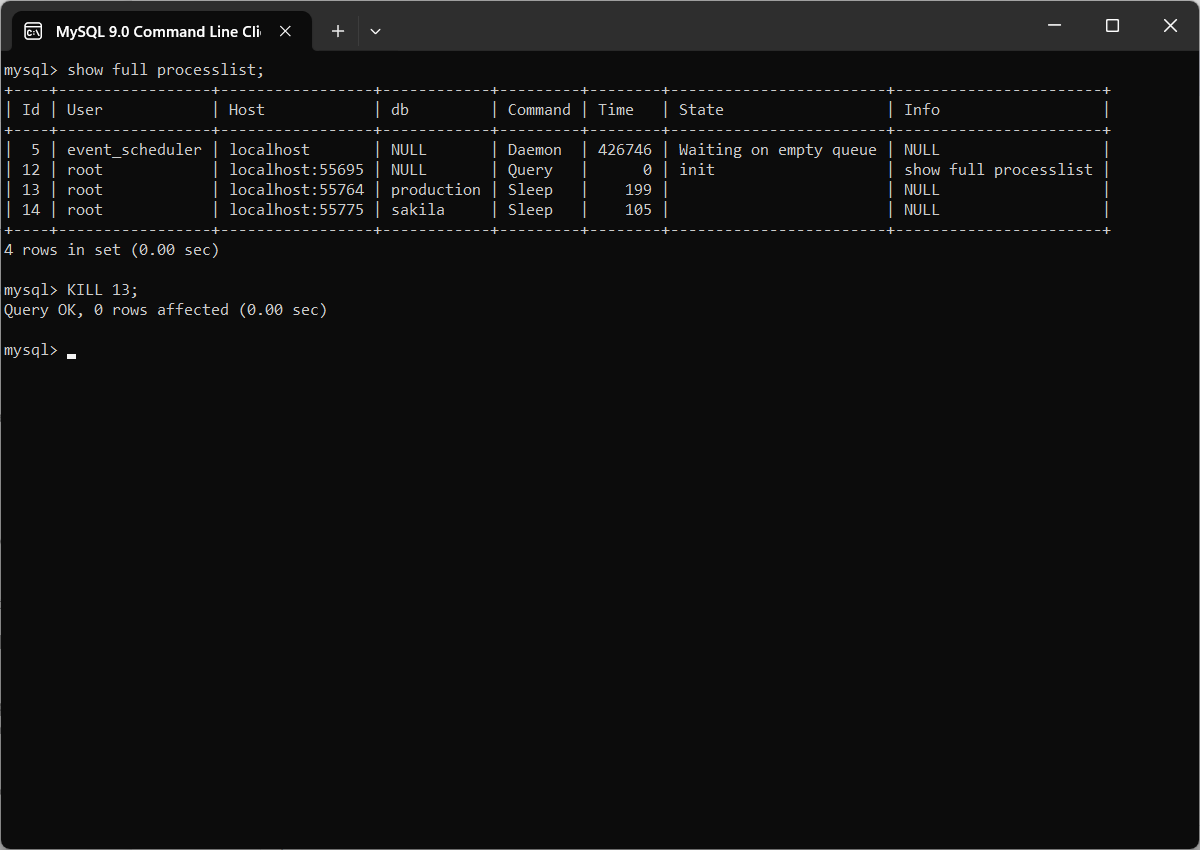Select process Id 14 in the list

click(x=30, y=209)
